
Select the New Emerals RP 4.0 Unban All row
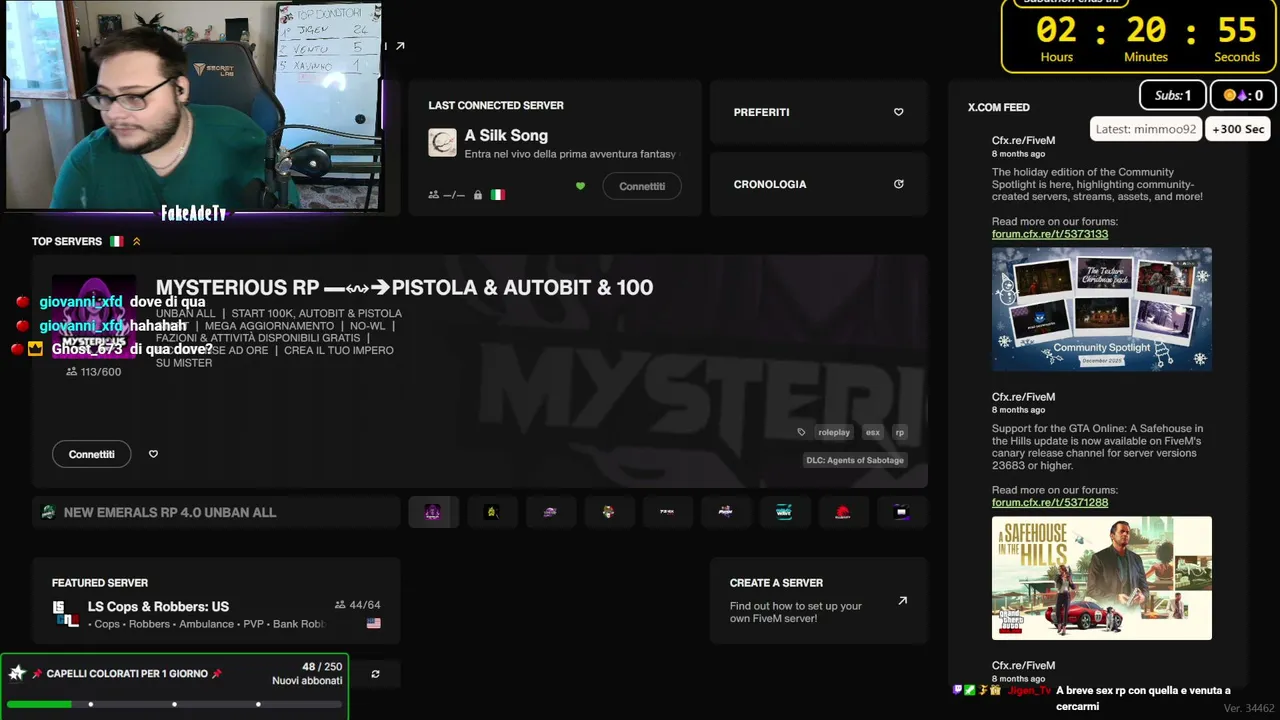pyautogui.click(x=216, y=512)
